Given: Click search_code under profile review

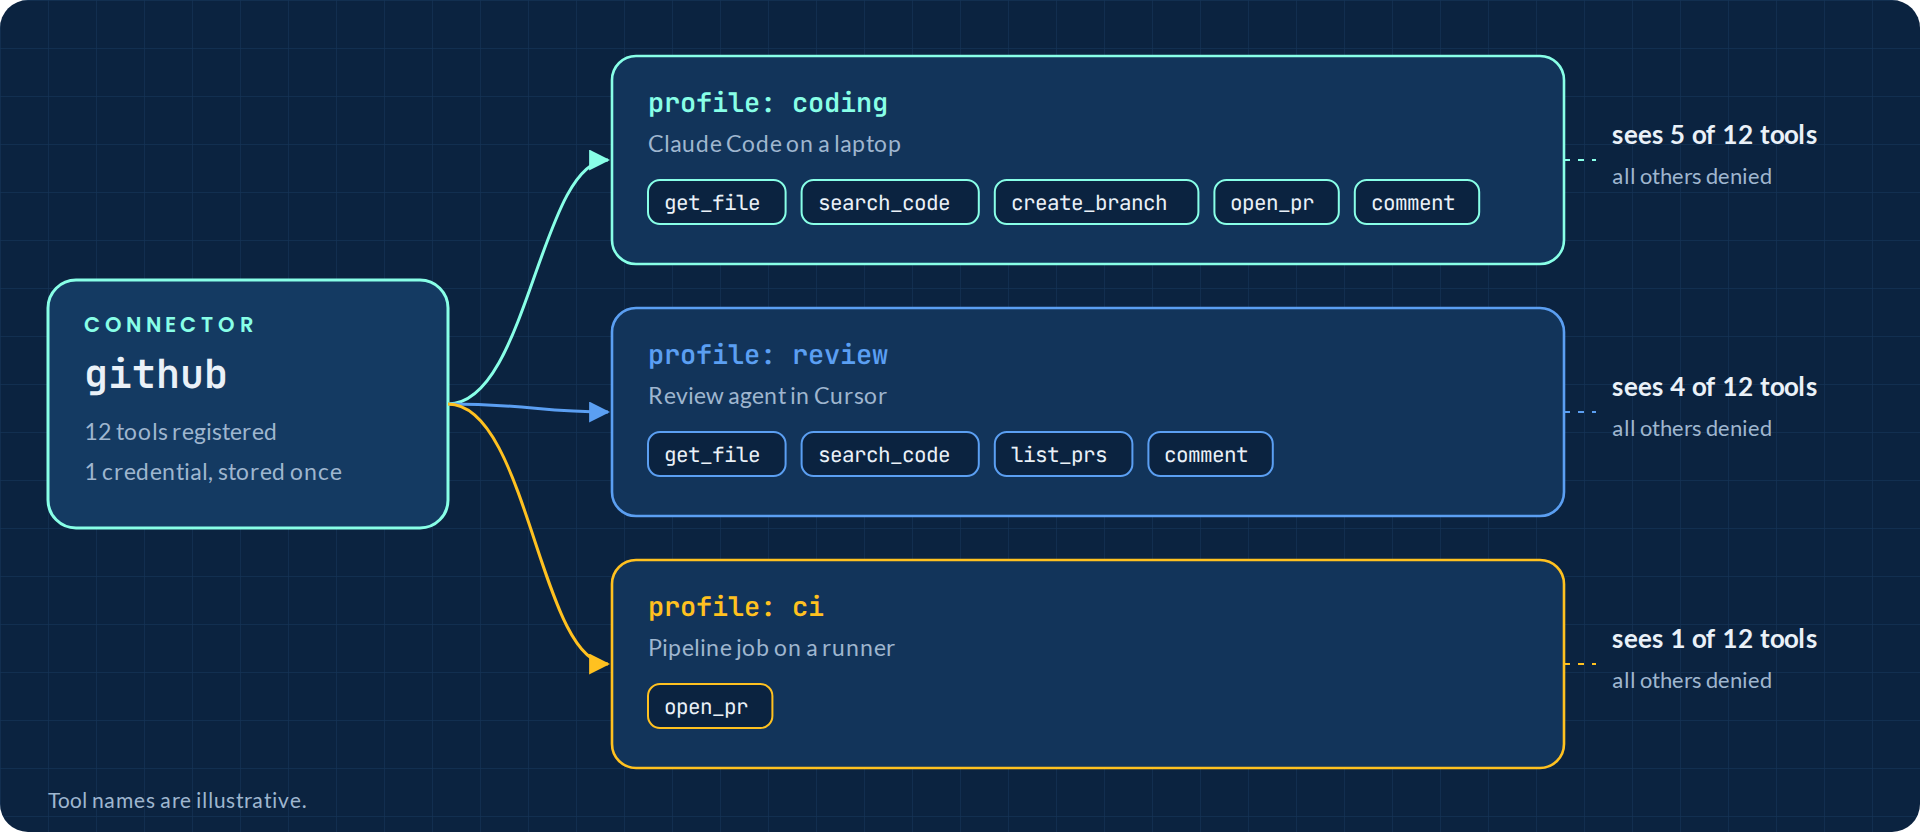Looking at the screenshot, I should 889,454.
